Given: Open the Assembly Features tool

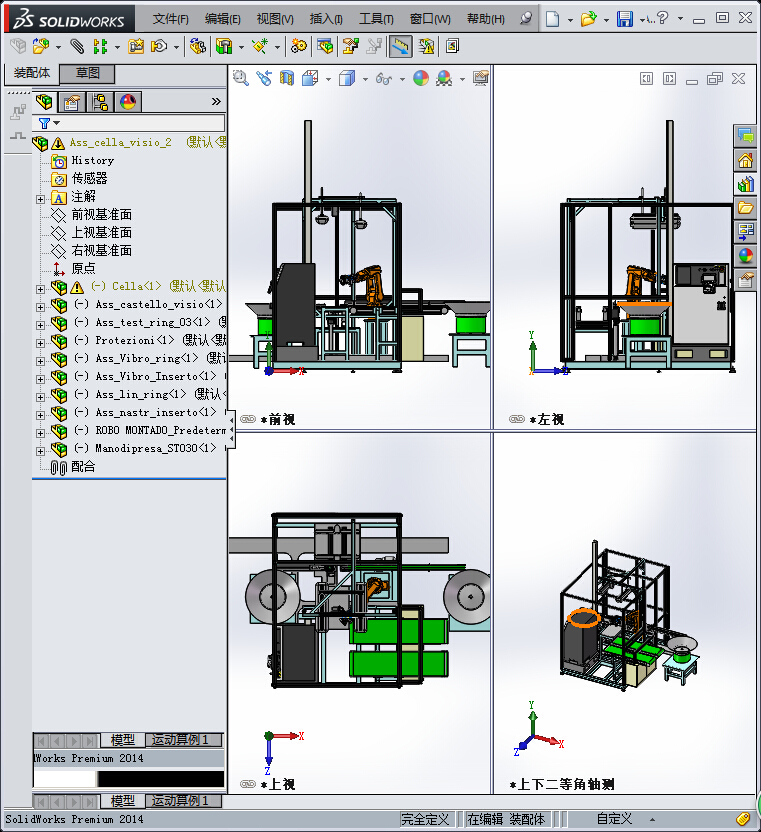Looking at the screenshot, I should tap(224, 47).
